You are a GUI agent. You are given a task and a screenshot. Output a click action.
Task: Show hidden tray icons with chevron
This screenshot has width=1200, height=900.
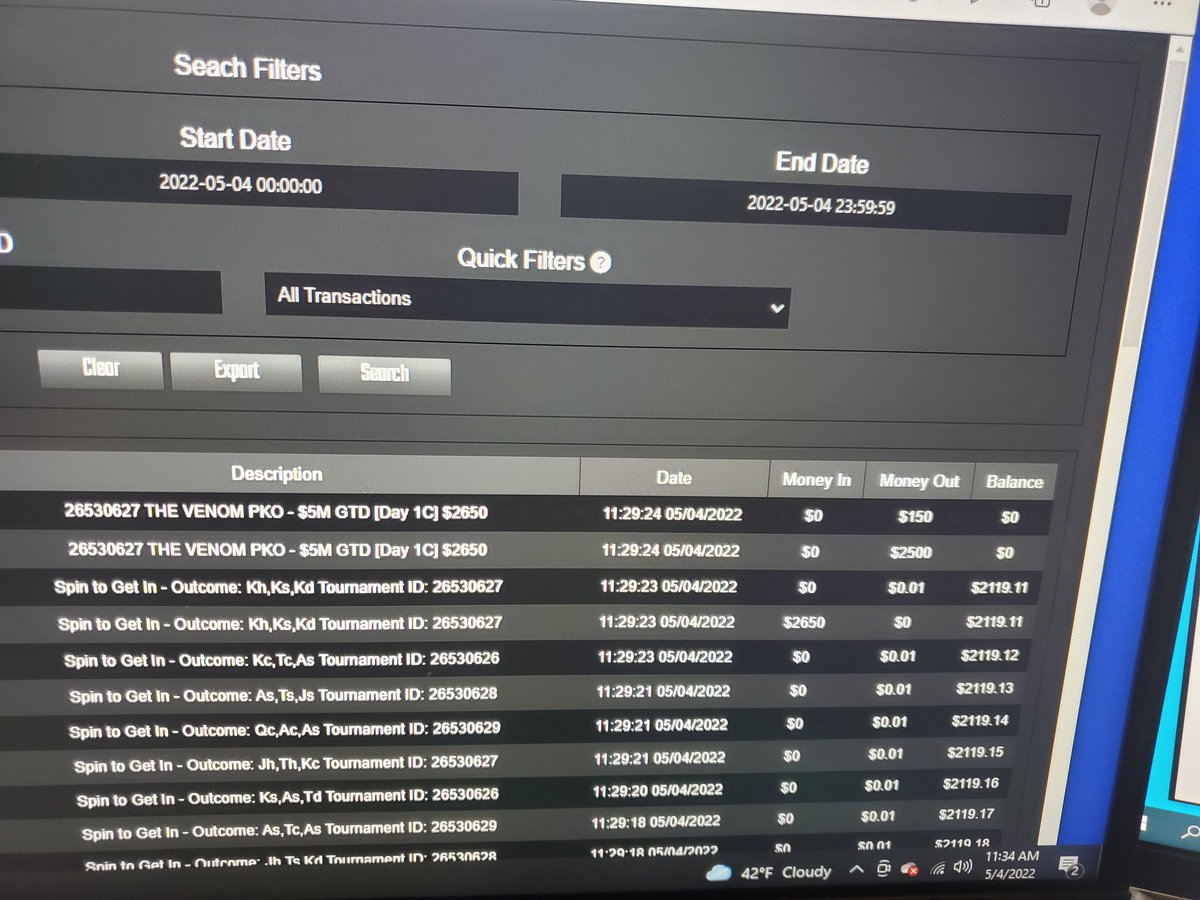click(x=857, y=871)
